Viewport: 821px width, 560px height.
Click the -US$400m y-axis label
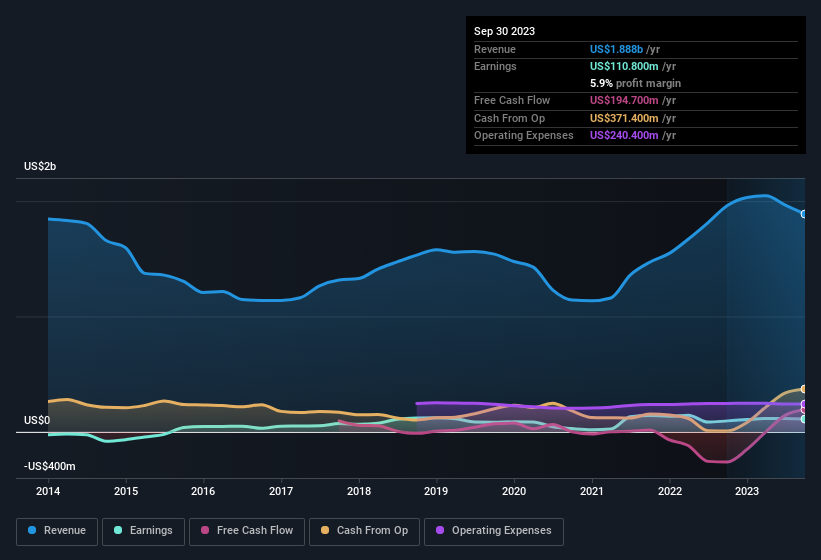click(x=49, y=466)
